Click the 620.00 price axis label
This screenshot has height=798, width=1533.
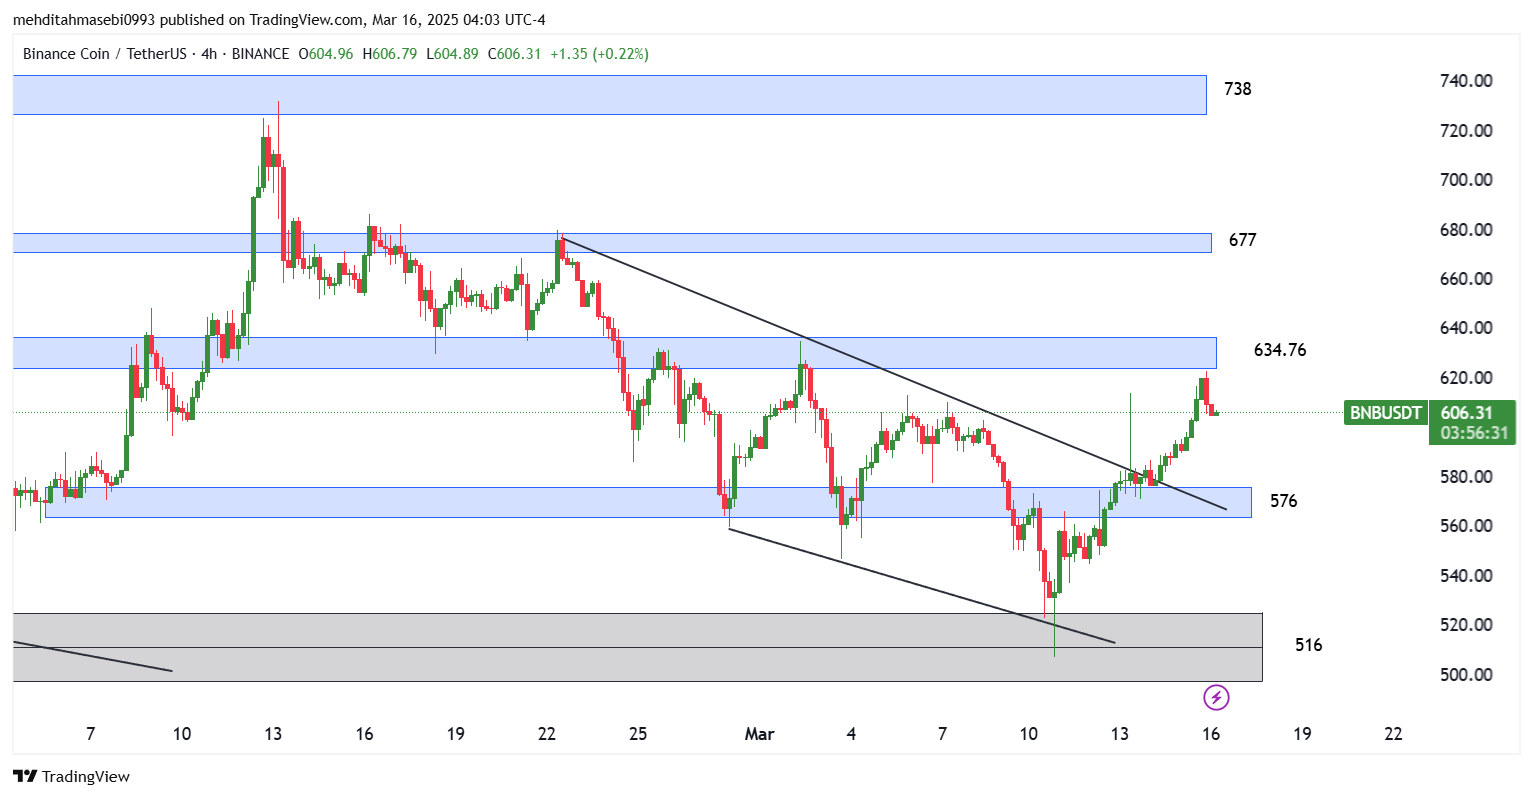(x=1467, y=378)
